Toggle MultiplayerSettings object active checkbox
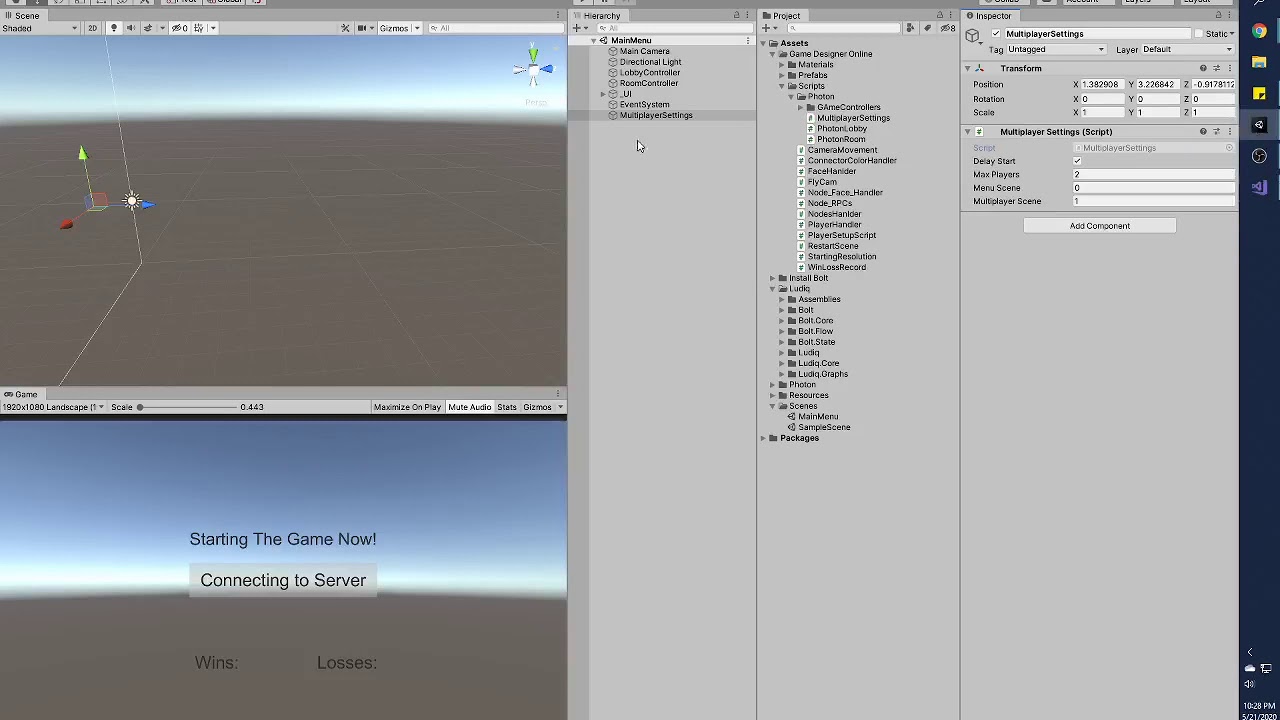The width and height of the screenshot is (1280, 720). 995,34
